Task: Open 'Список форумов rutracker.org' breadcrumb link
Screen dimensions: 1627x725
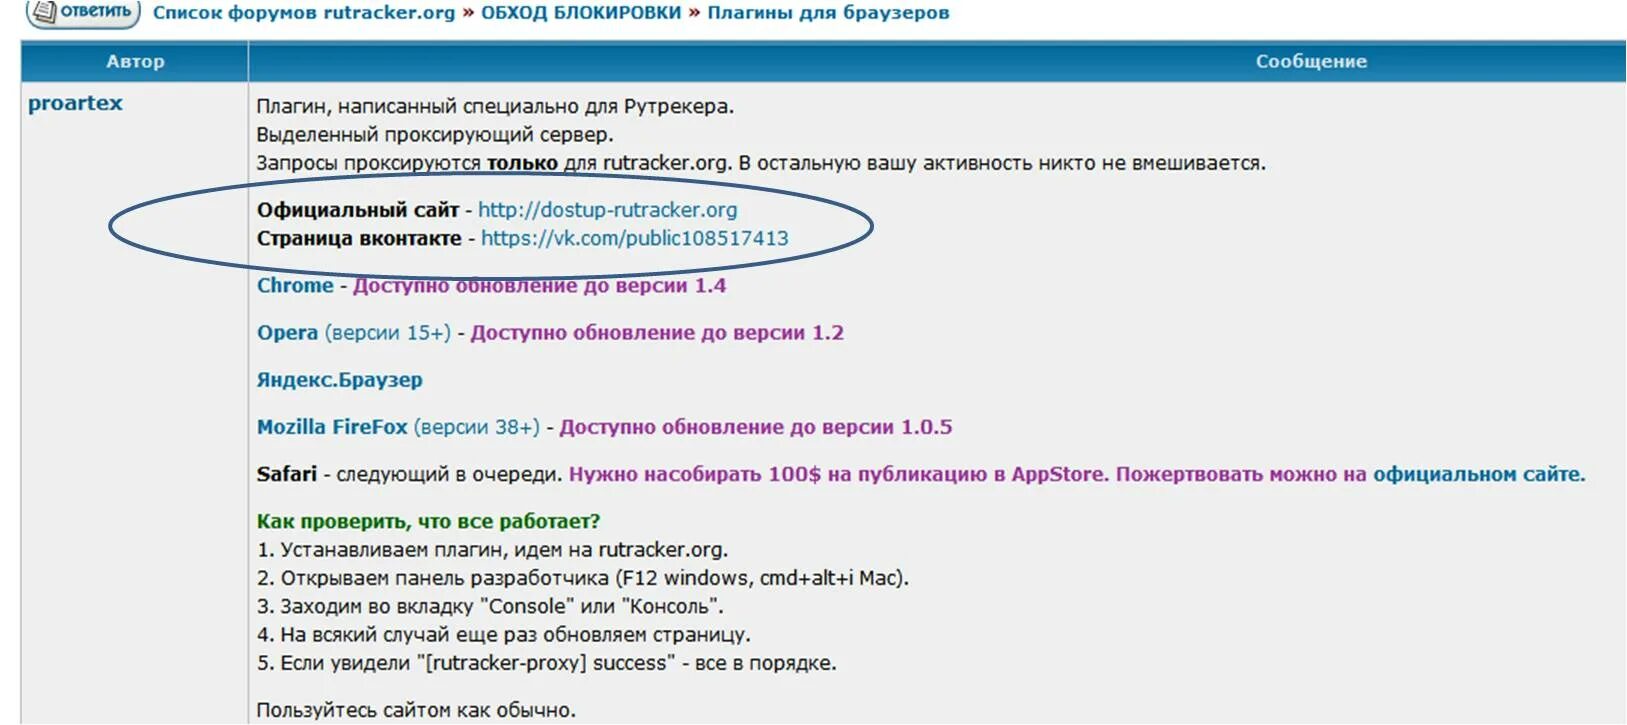Action: [x=304, y=13]
